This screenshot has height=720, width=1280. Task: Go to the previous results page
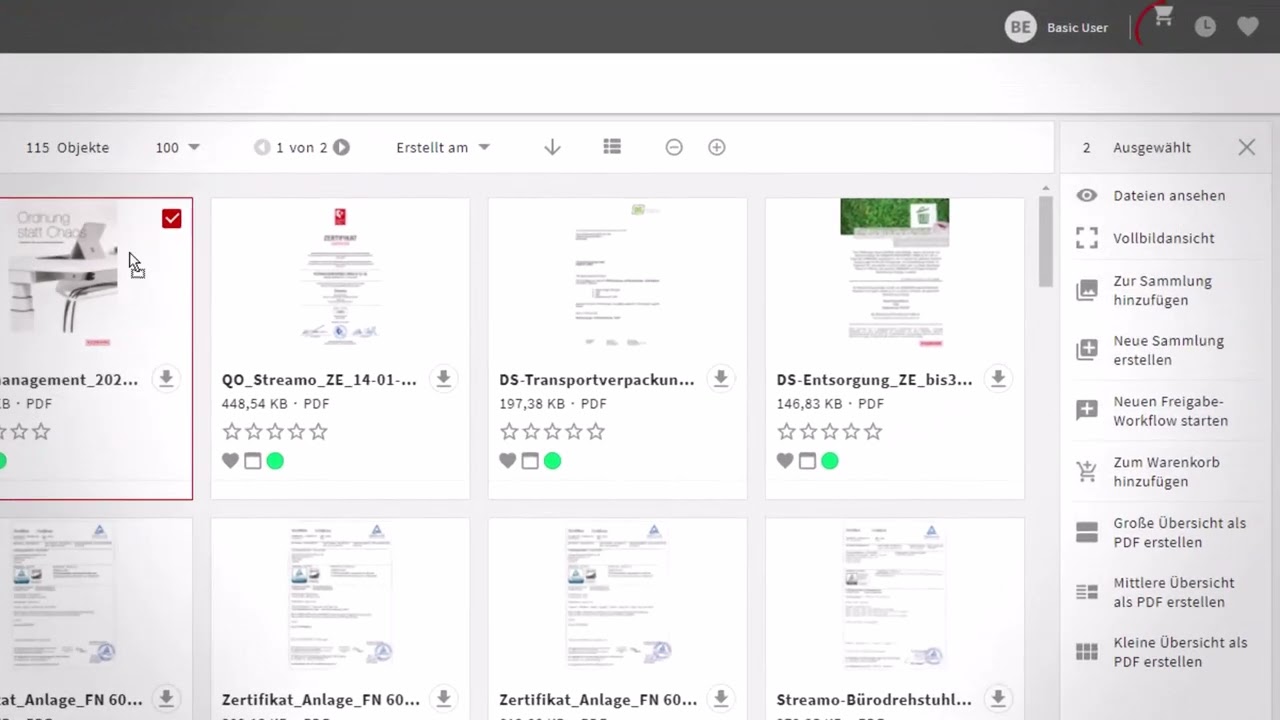click(262, 147)
